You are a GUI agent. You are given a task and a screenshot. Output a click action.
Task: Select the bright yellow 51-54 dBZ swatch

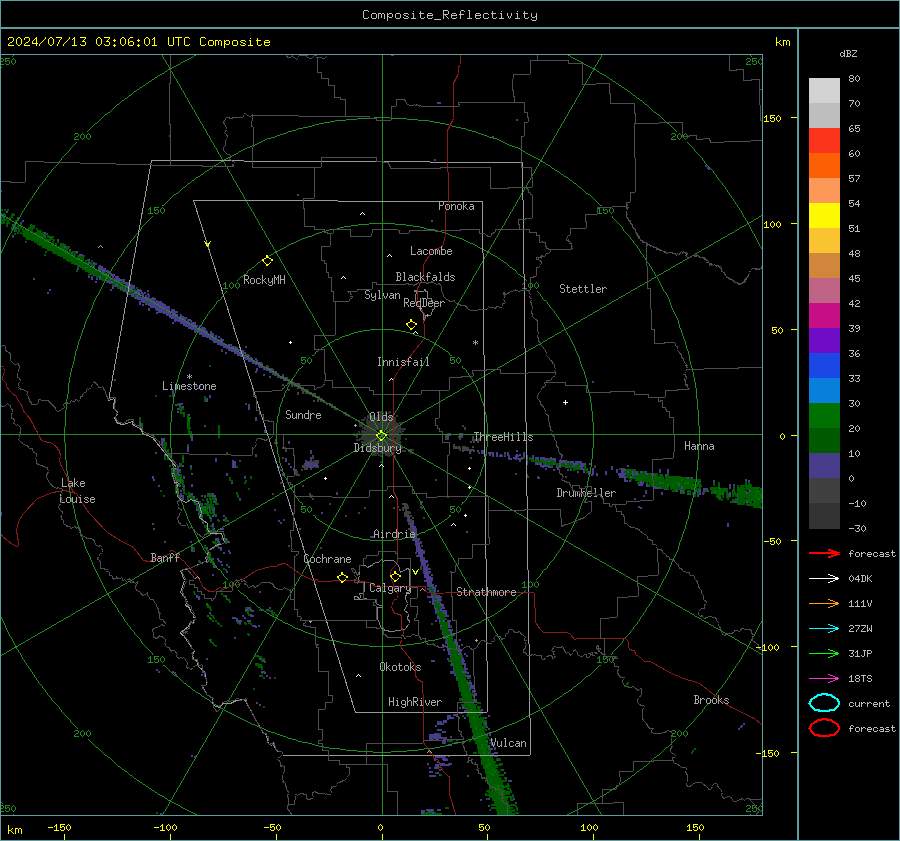[x=824, y=215]
